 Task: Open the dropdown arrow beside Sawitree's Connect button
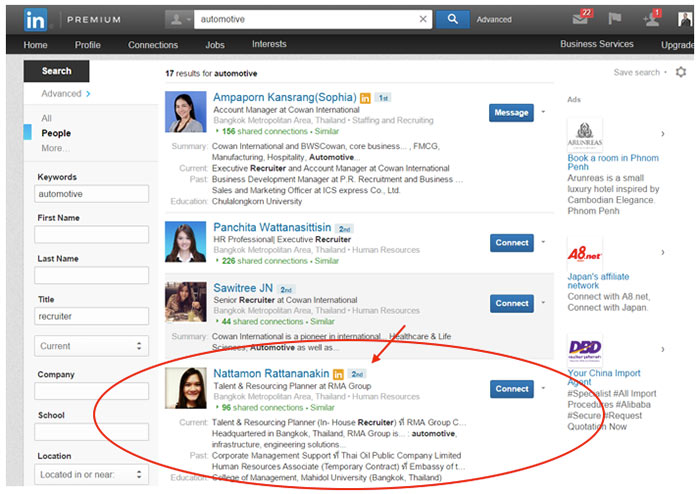pyautogui.click(x=543, y=303)
